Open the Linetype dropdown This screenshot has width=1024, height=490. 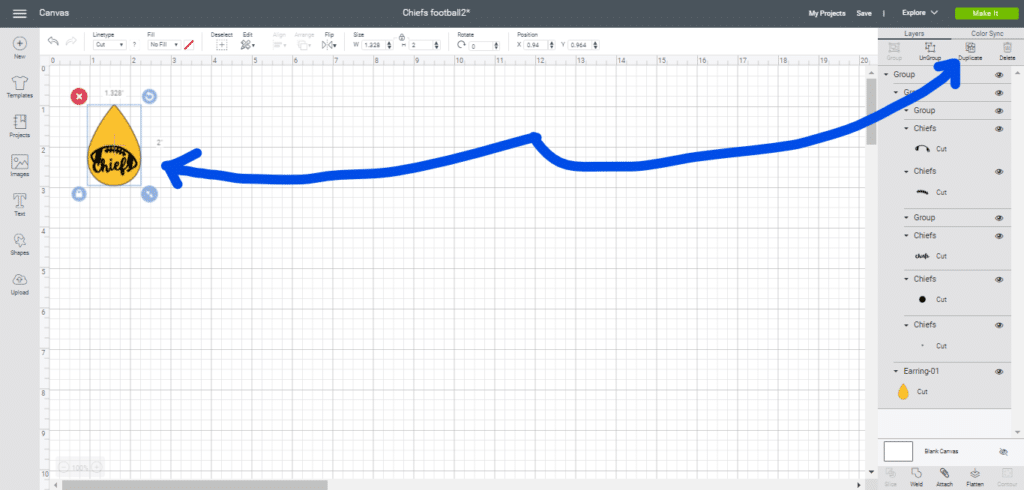[x=108, y=45]
